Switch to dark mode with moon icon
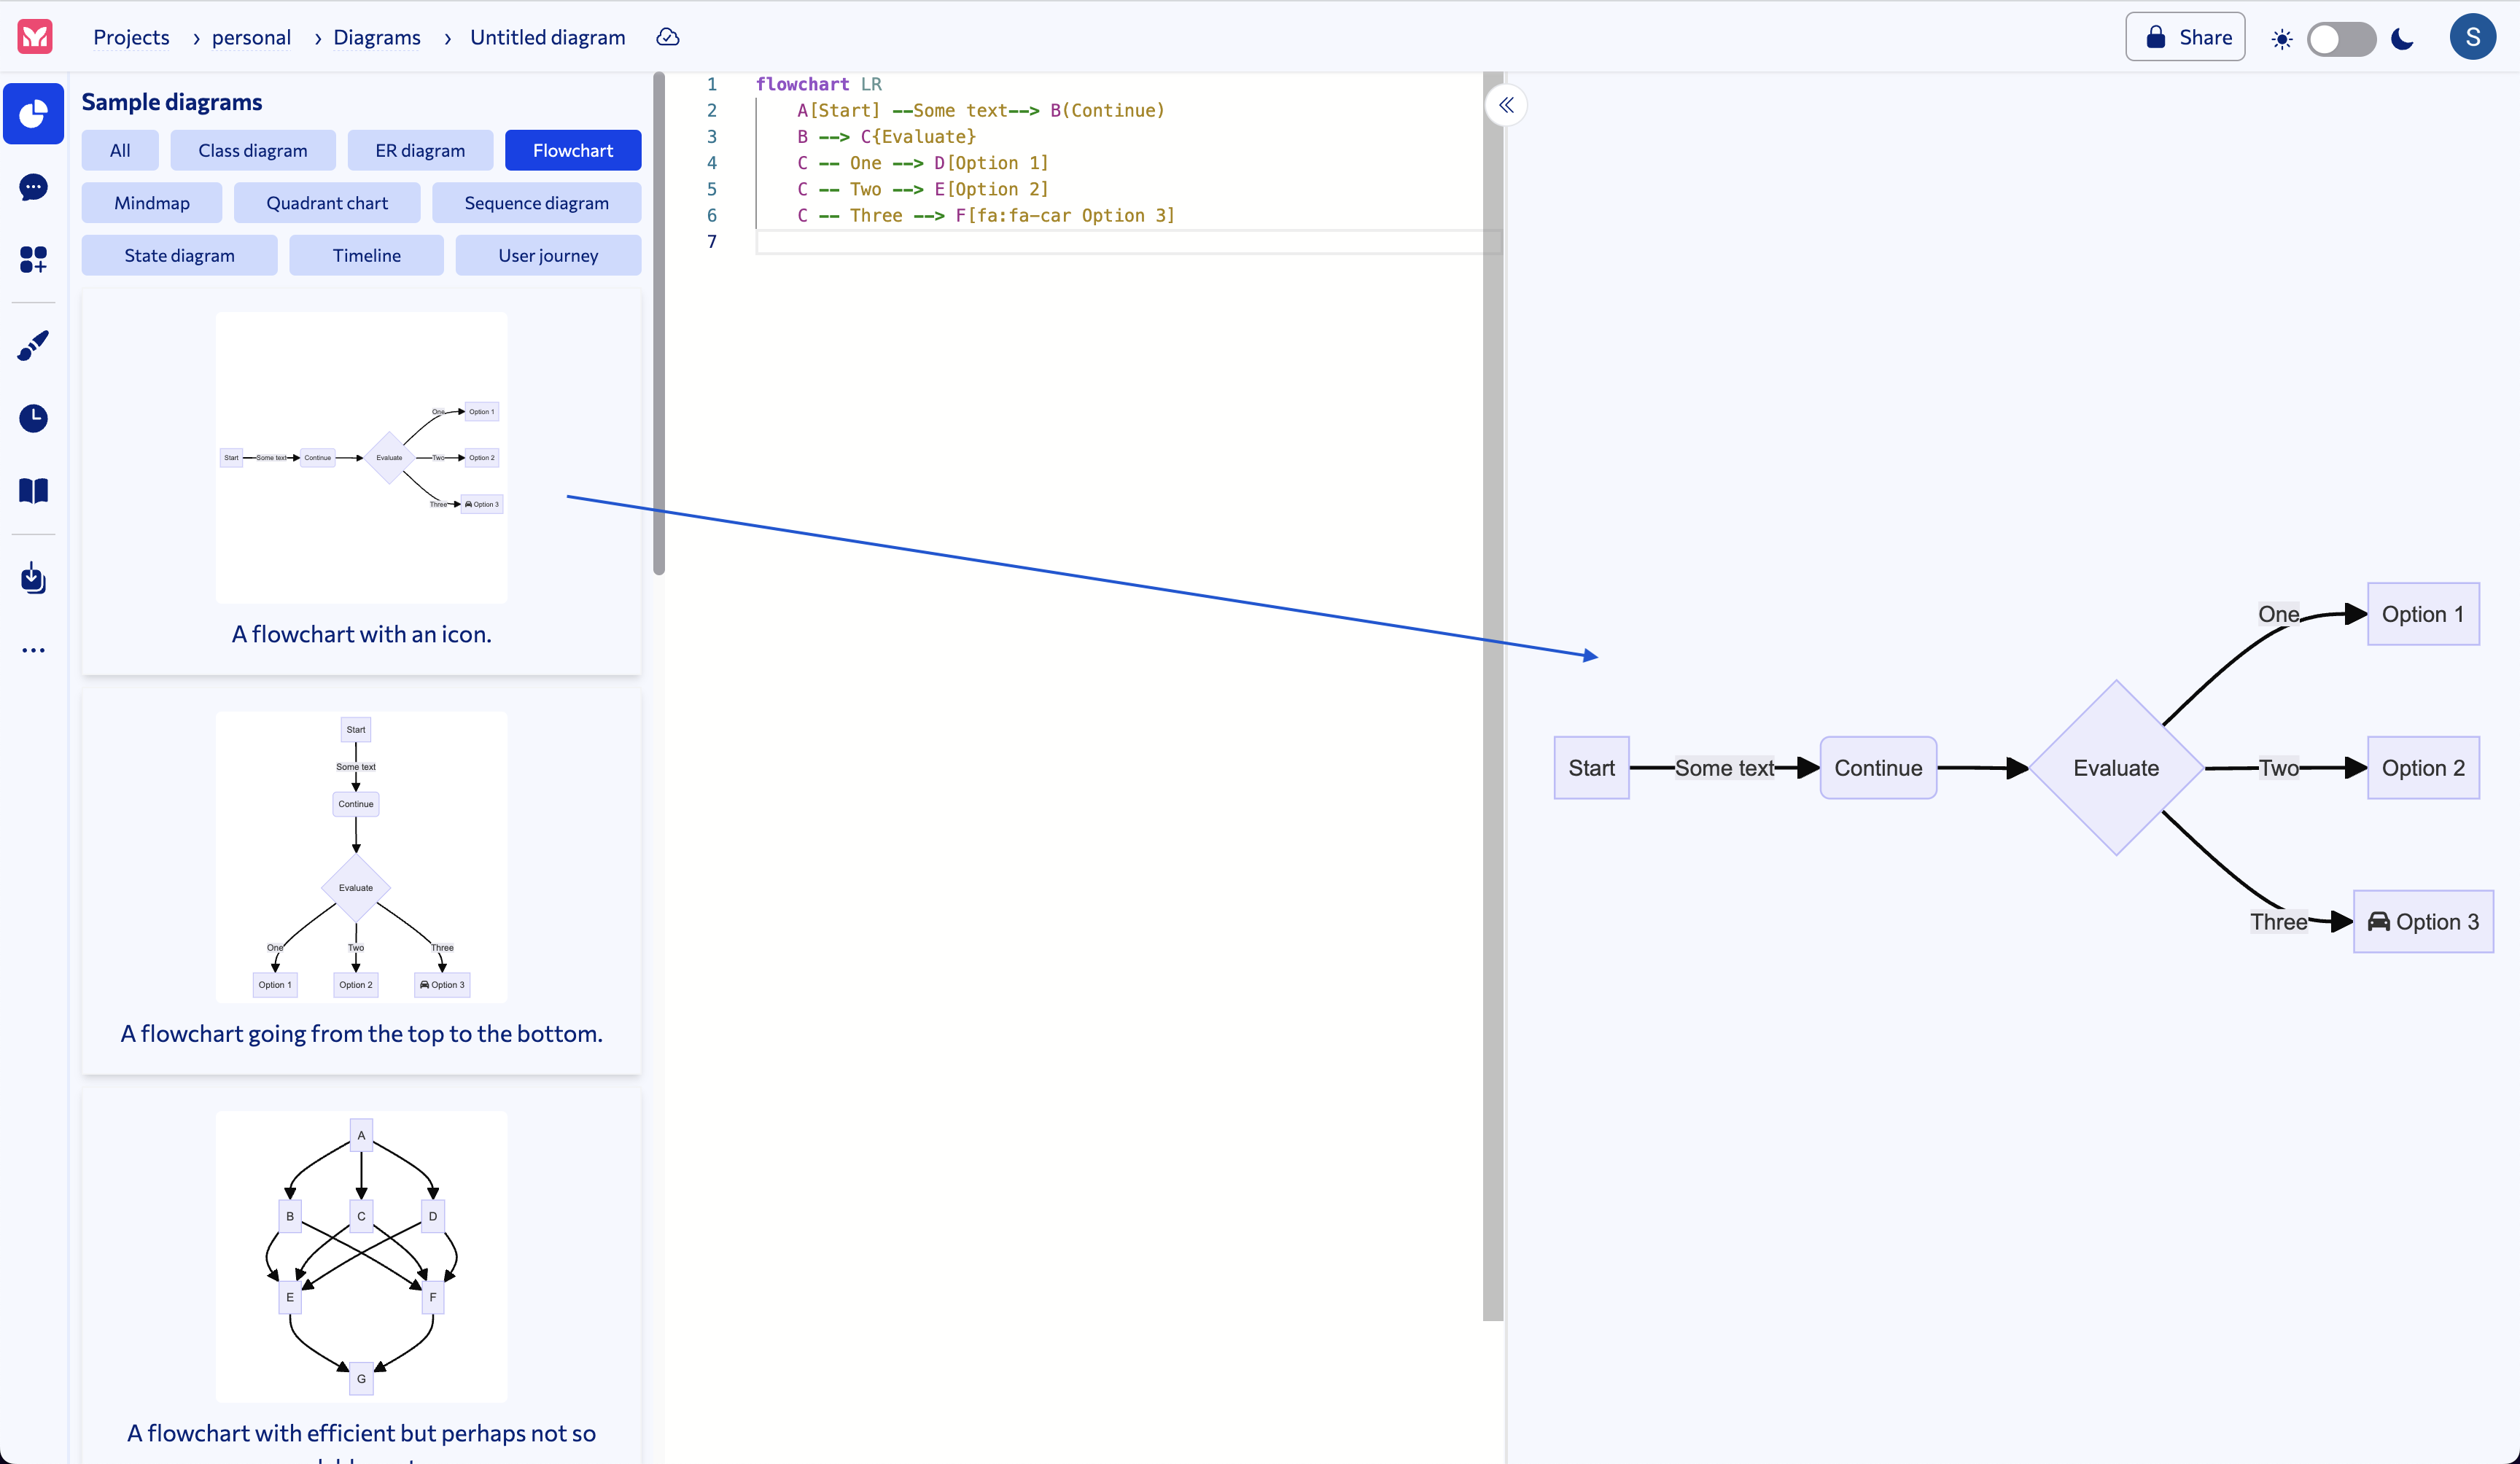The width and height of the screenshot is (2520, 1464). tap(2402, 39)
